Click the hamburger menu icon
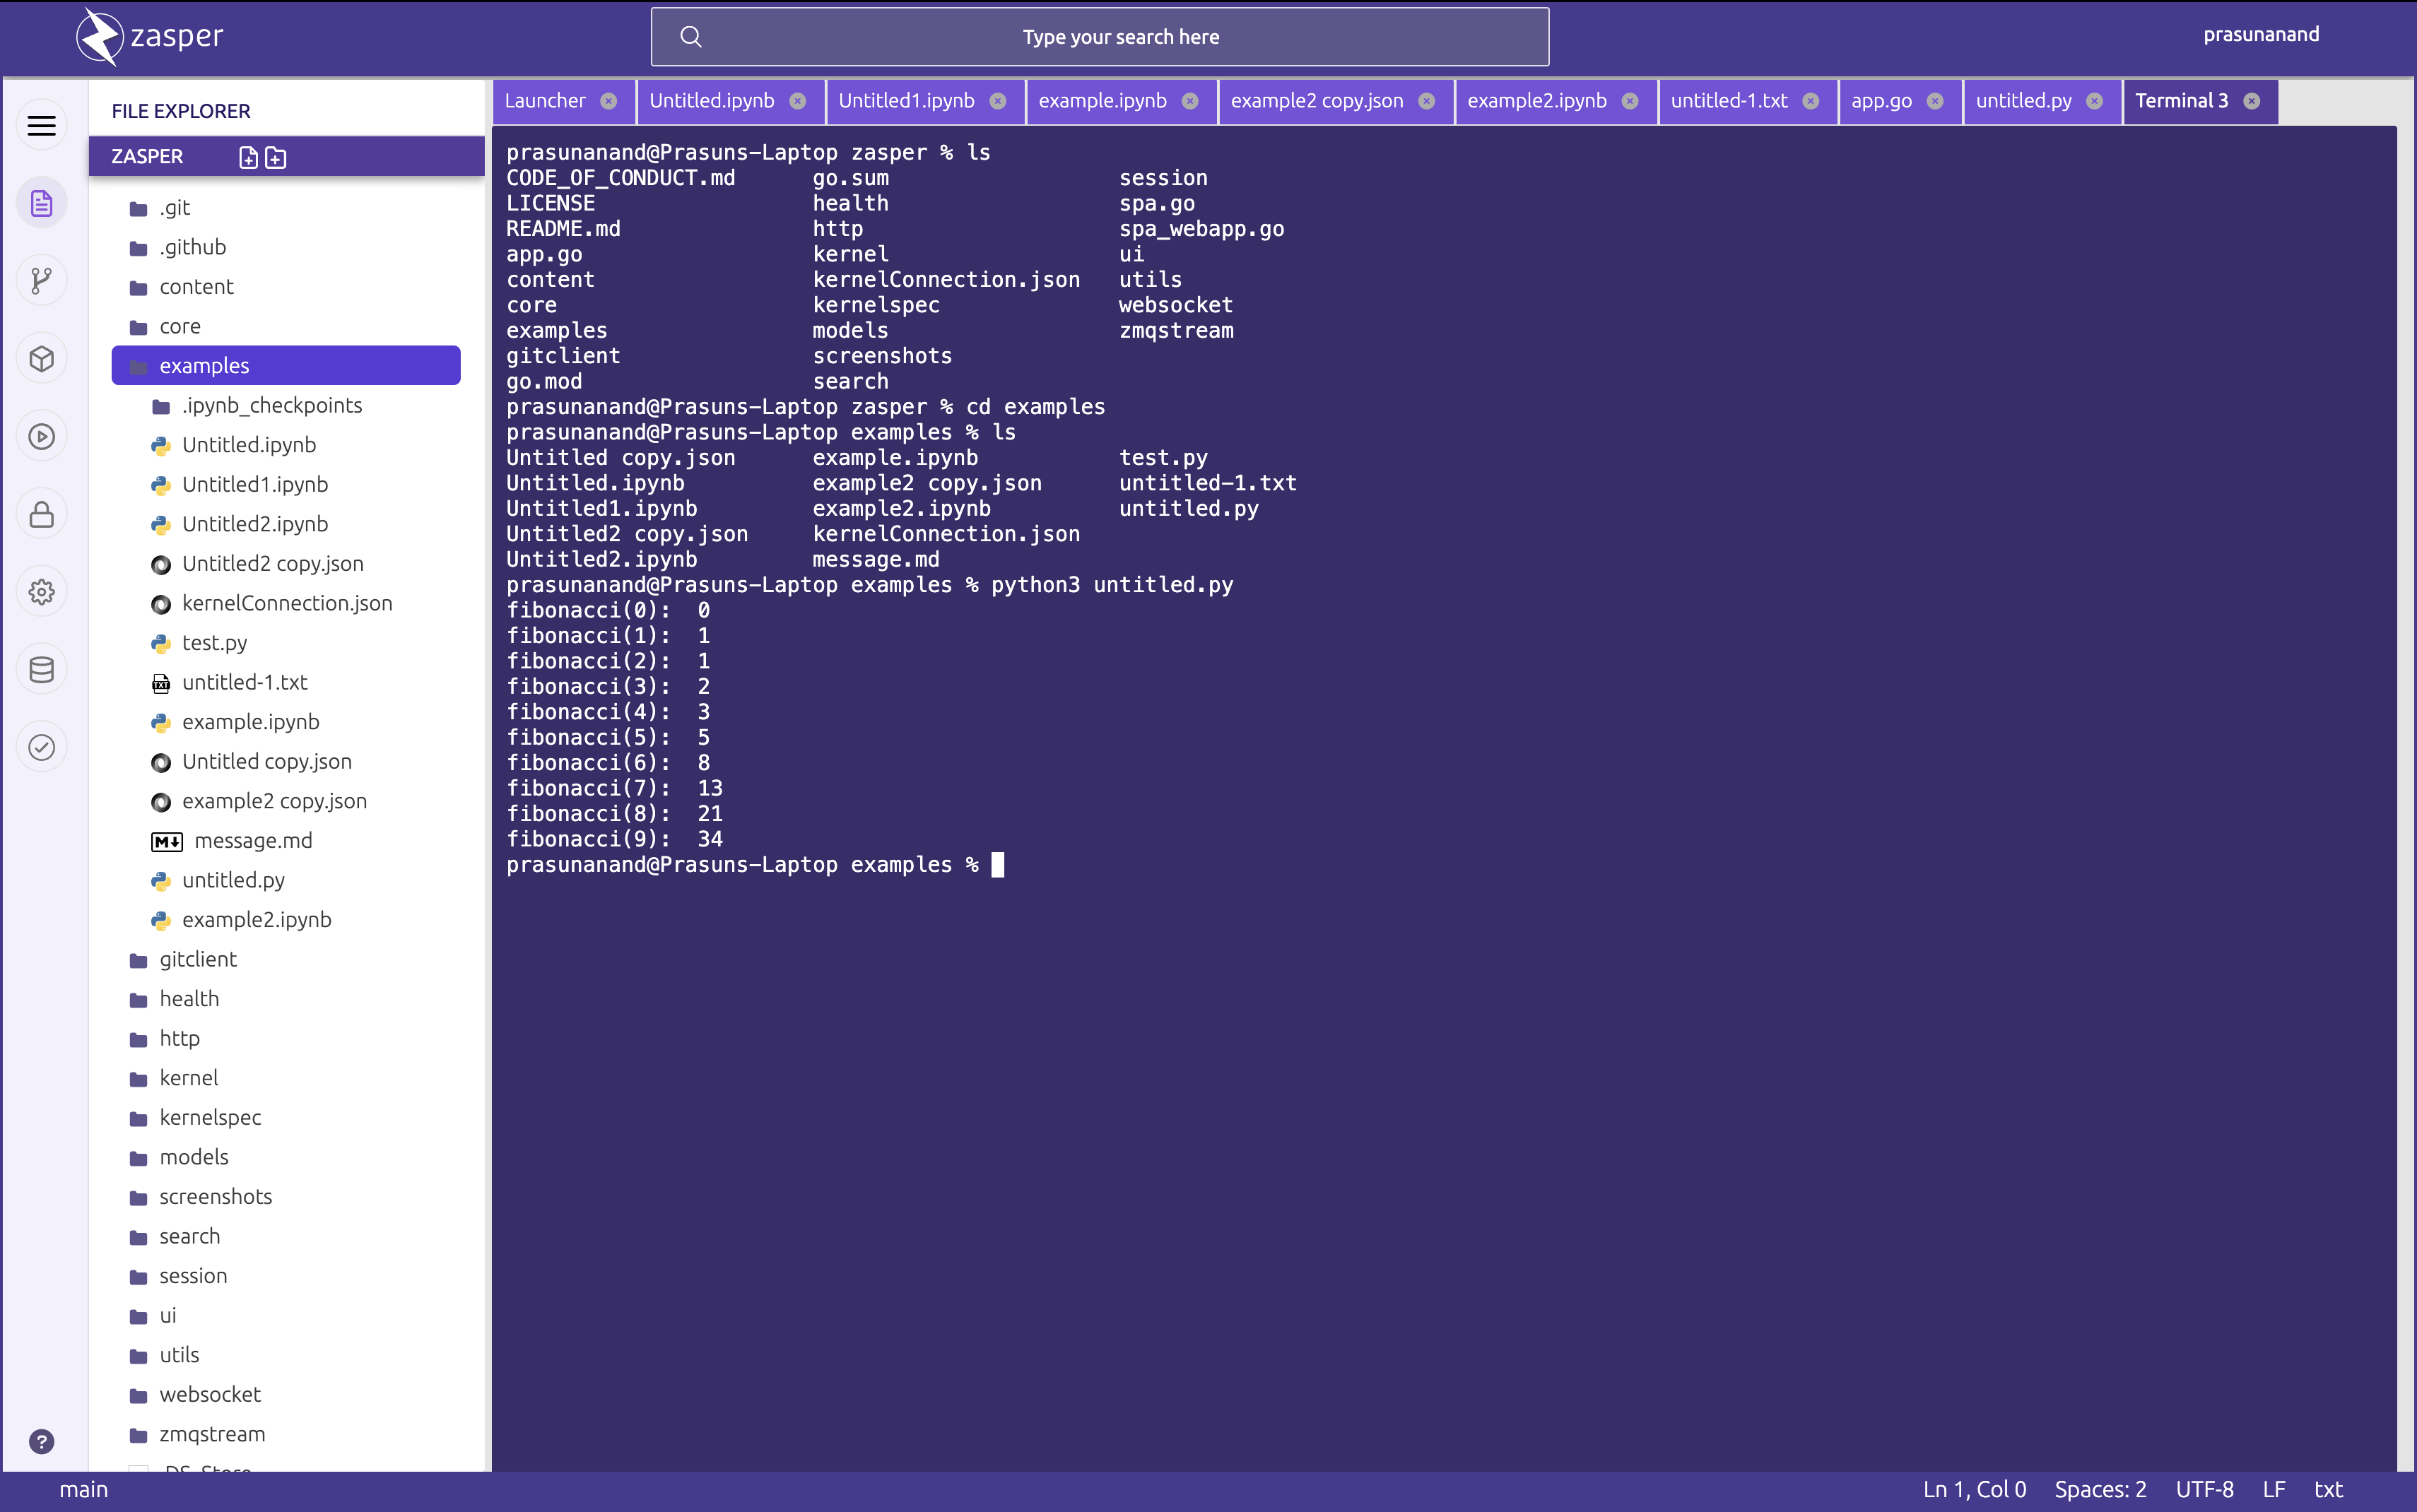The image size is (2417, 1512). [x=41, y=125]
